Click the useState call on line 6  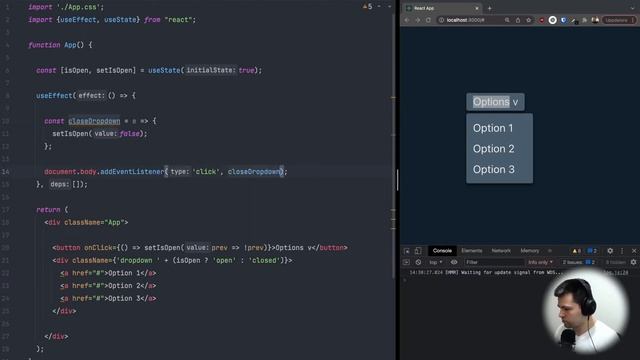pyautogui.click(x=164, y=70)
